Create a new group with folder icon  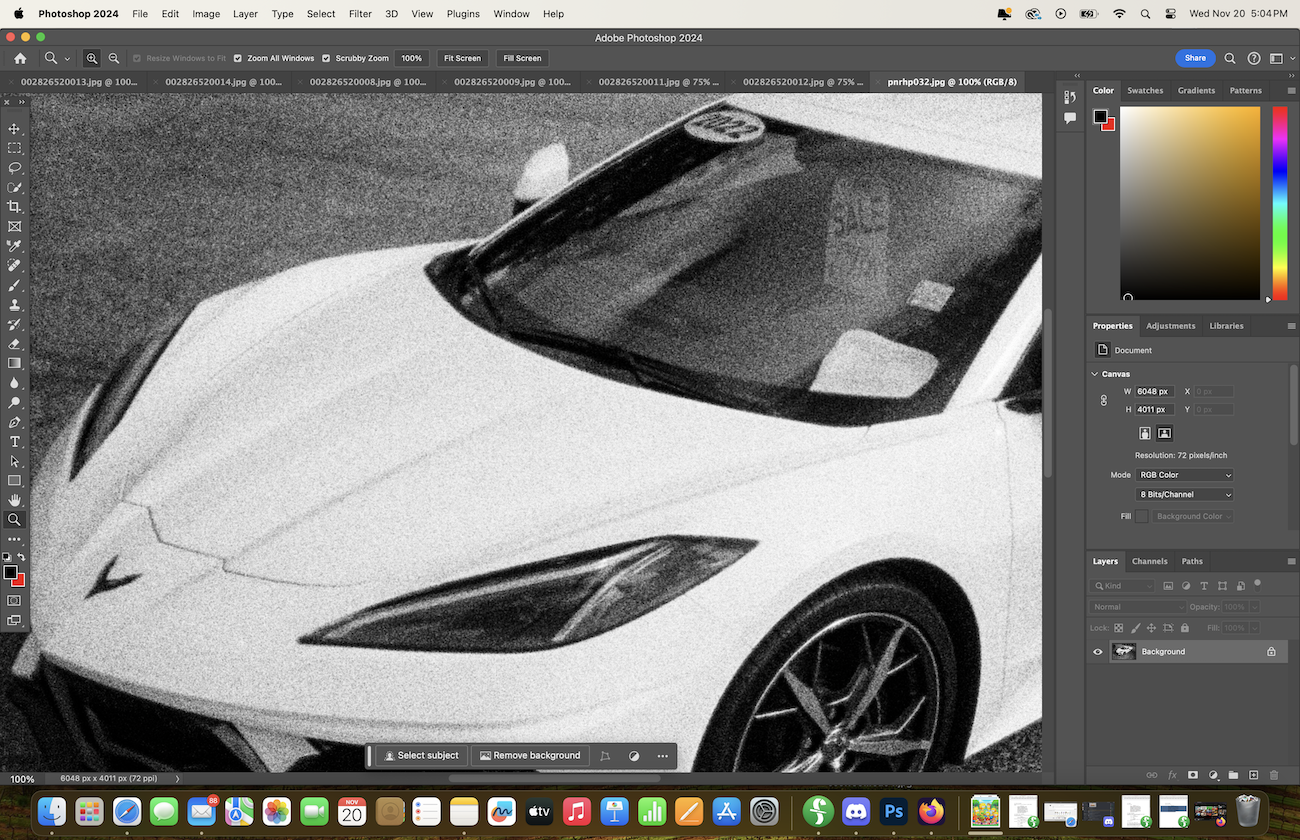[x=1233, y=775]
